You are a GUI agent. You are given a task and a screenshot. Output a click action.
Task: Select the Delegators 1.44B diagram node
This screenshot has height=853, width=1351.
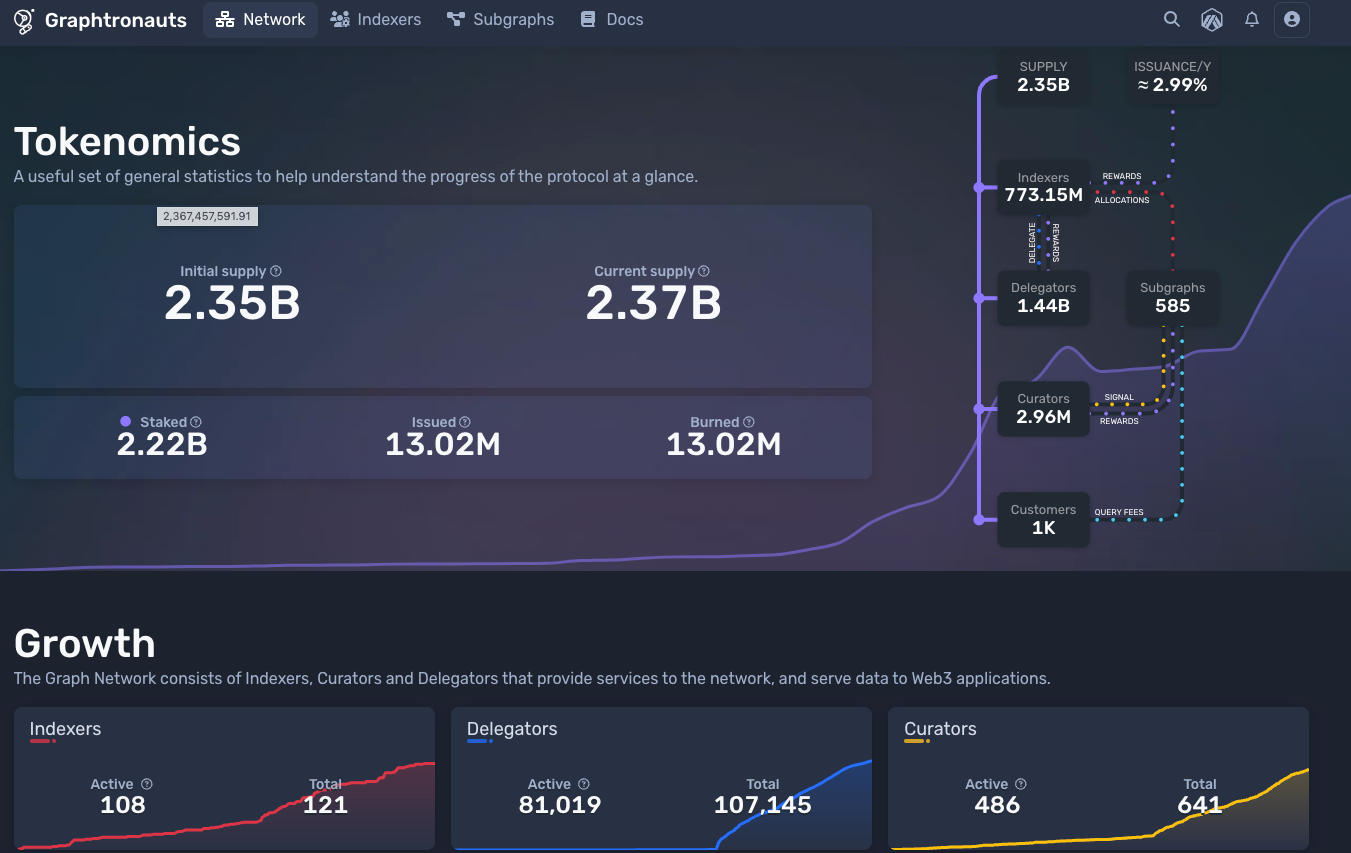1043,297
